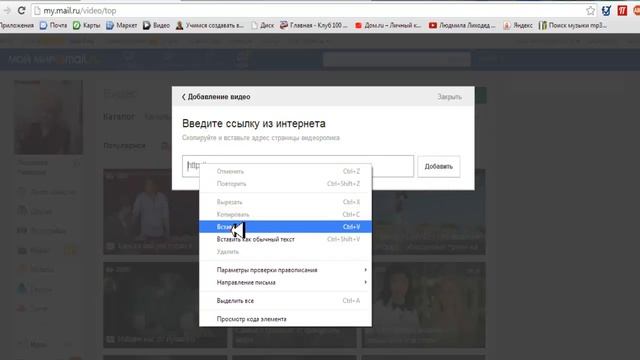Viewport: 640px width, 360px height.
Task: Choose Удалить in context menu
Action: tap(285, 251)
